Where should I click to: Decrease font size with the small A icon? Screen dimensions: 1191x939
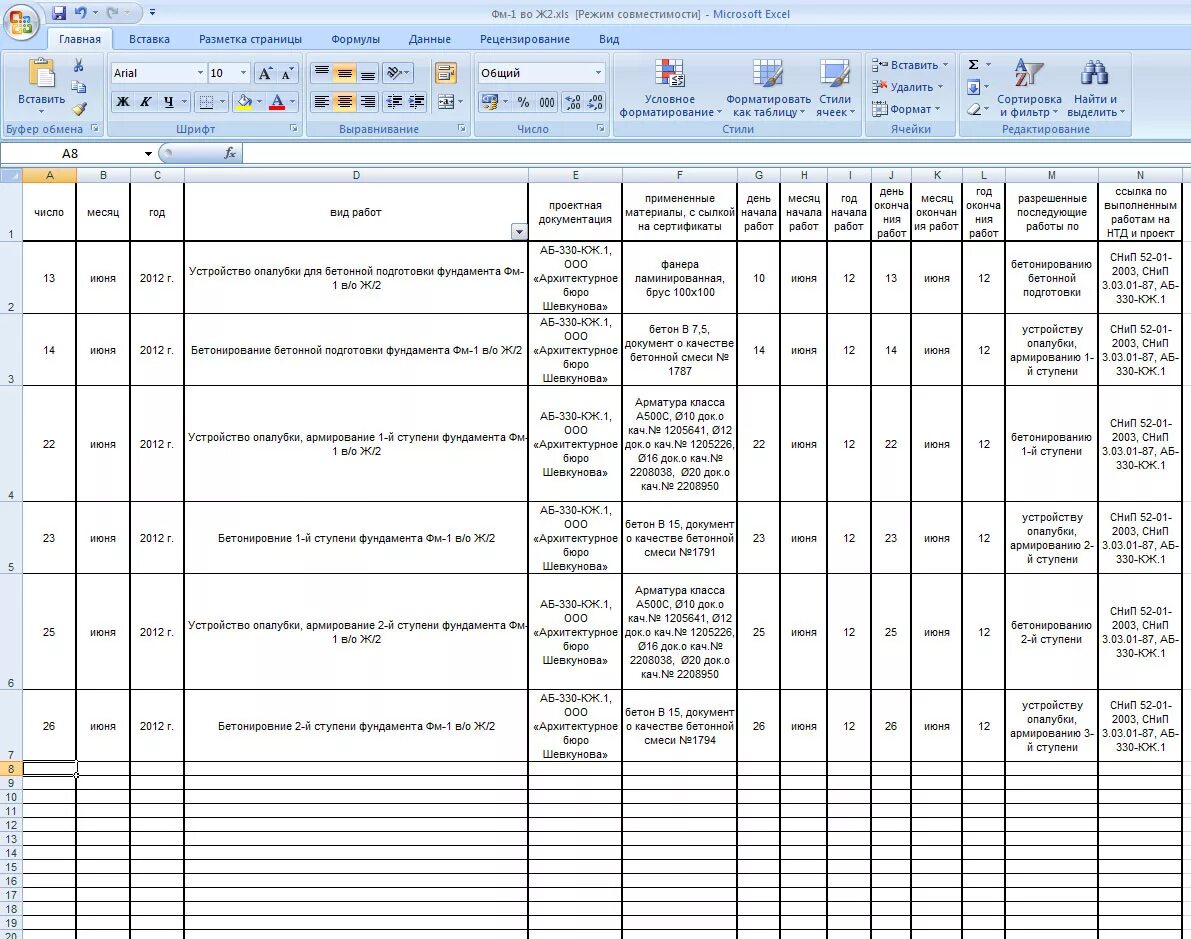pyautogui.click(x=286, y=74)
